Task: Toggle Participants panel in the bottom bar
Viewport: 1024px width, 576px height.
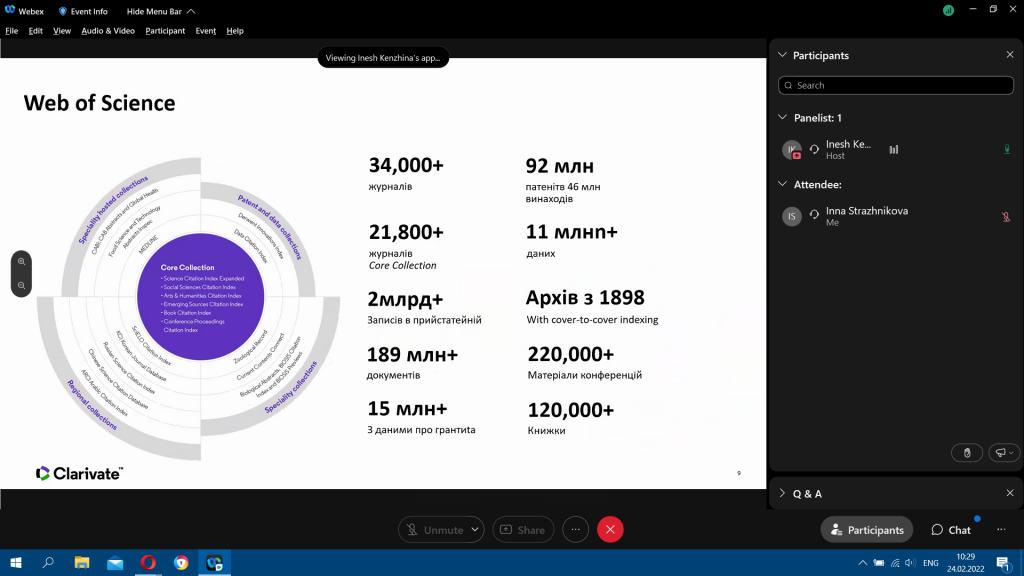Action: point(866,530)
